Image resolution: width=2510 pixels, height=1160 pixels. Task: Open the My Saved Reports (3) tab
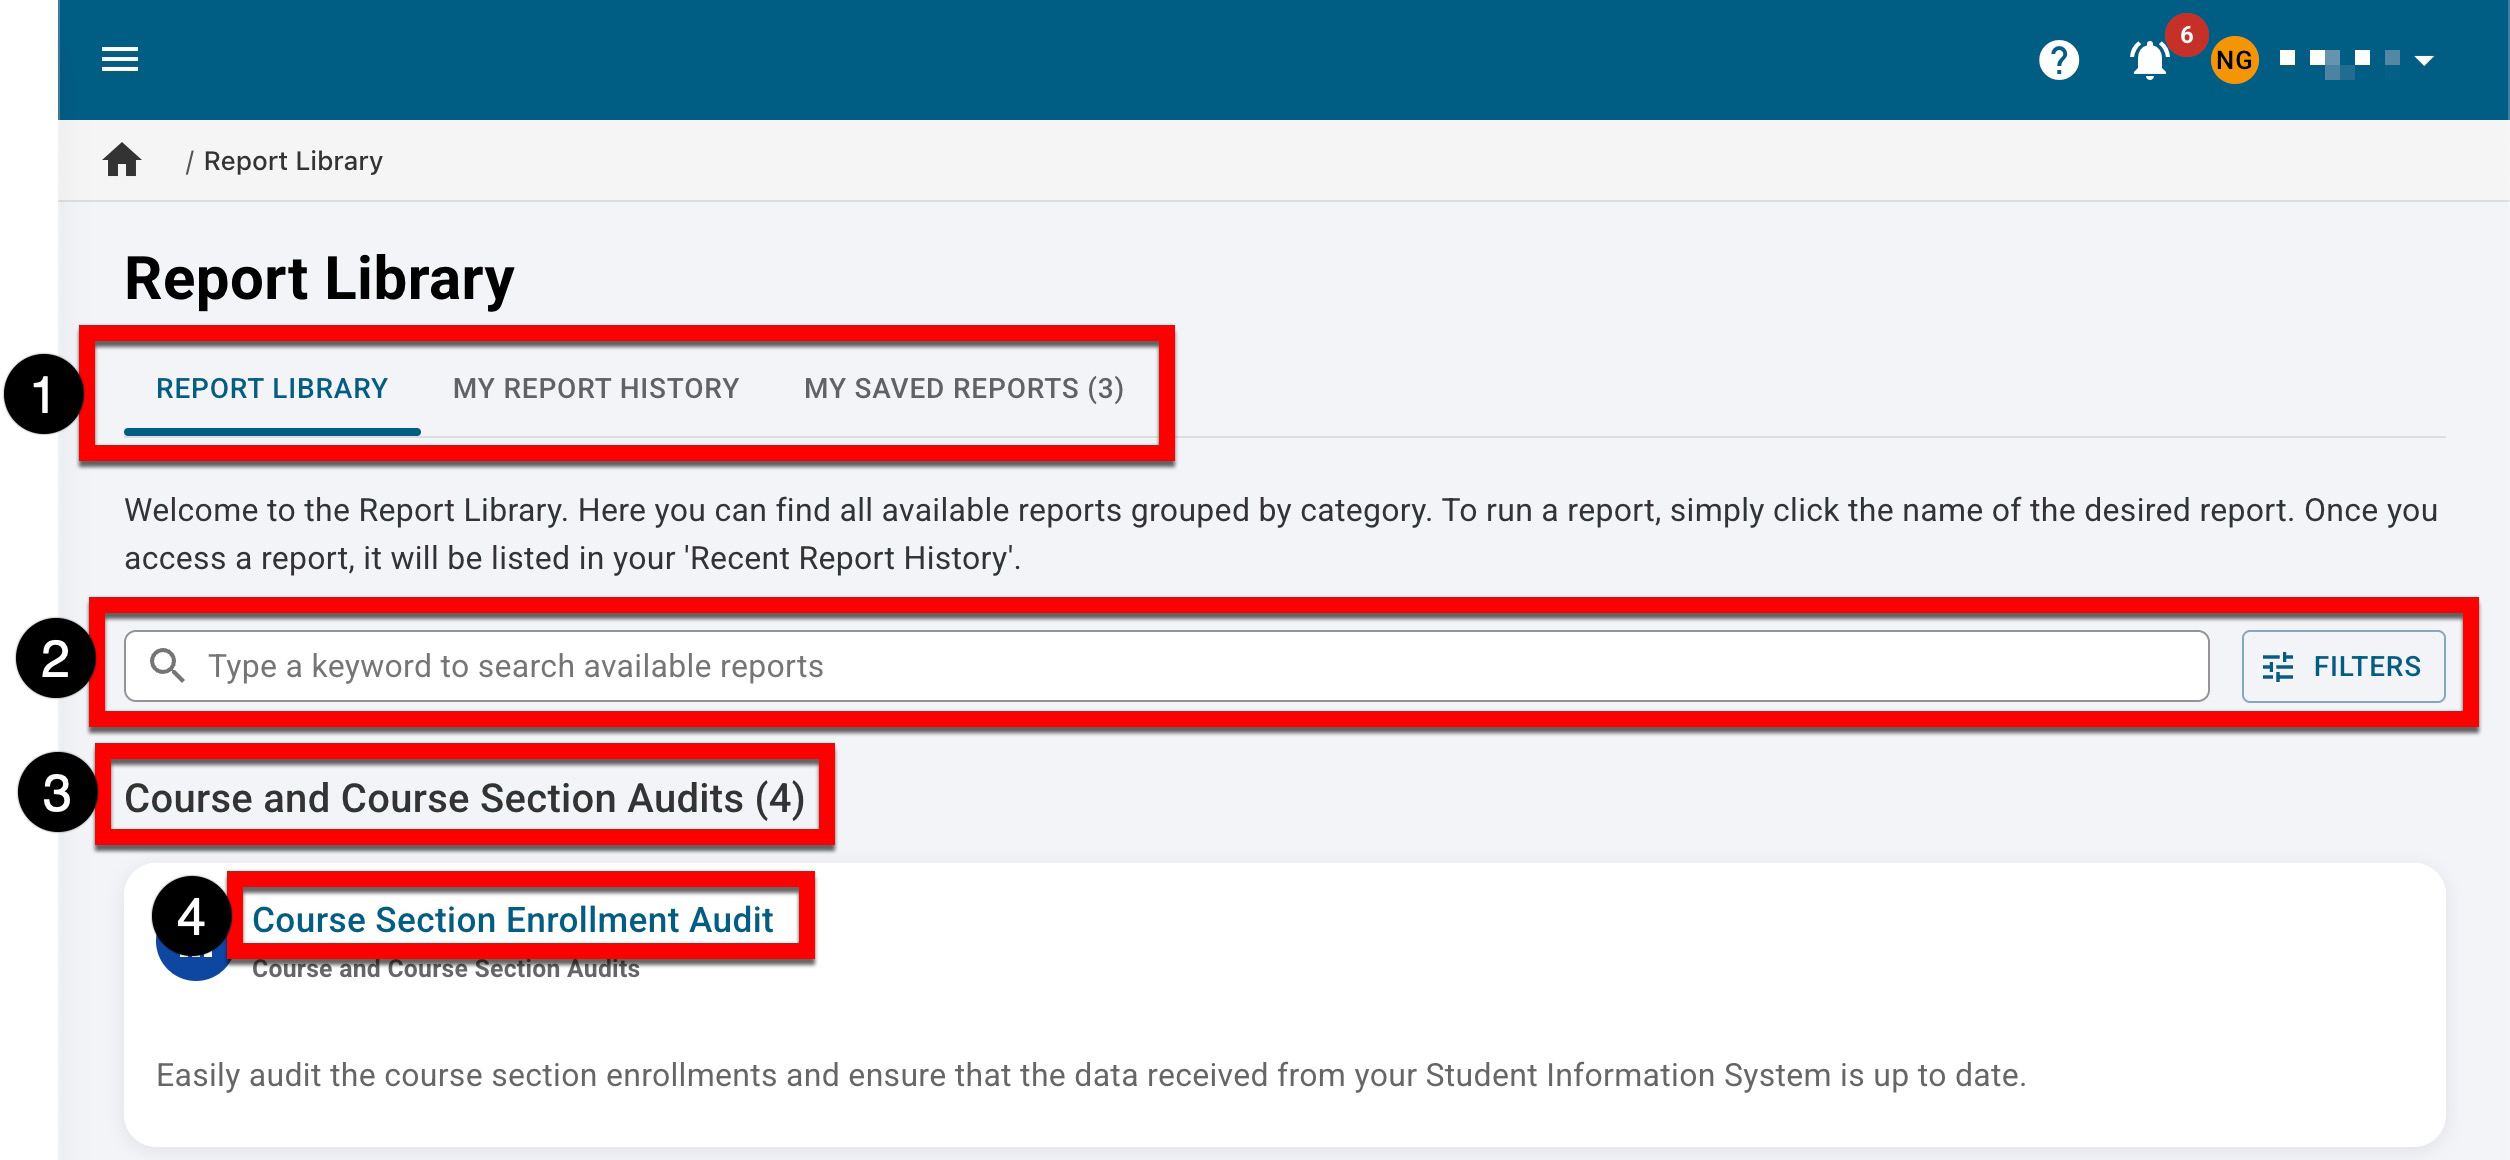coord(963,388)
